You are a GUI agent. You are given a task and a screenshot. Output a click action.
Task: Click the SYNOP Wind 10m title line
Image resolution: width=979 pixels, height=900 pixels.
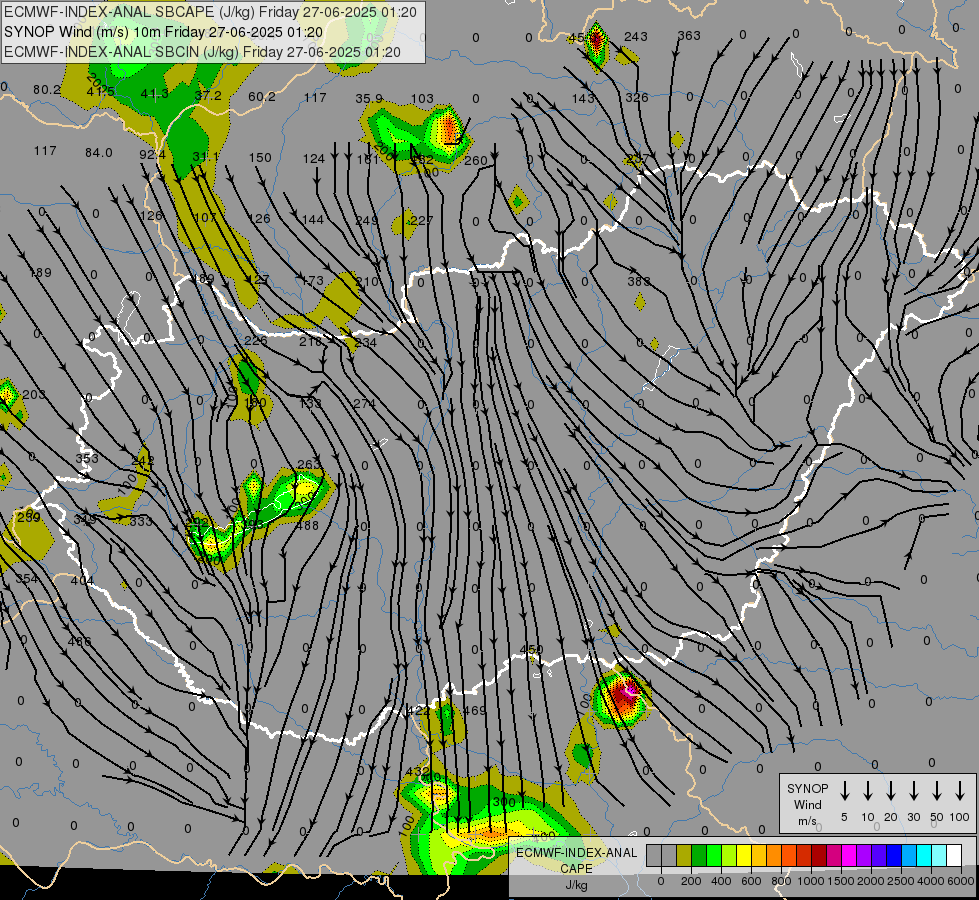point(163,32)
